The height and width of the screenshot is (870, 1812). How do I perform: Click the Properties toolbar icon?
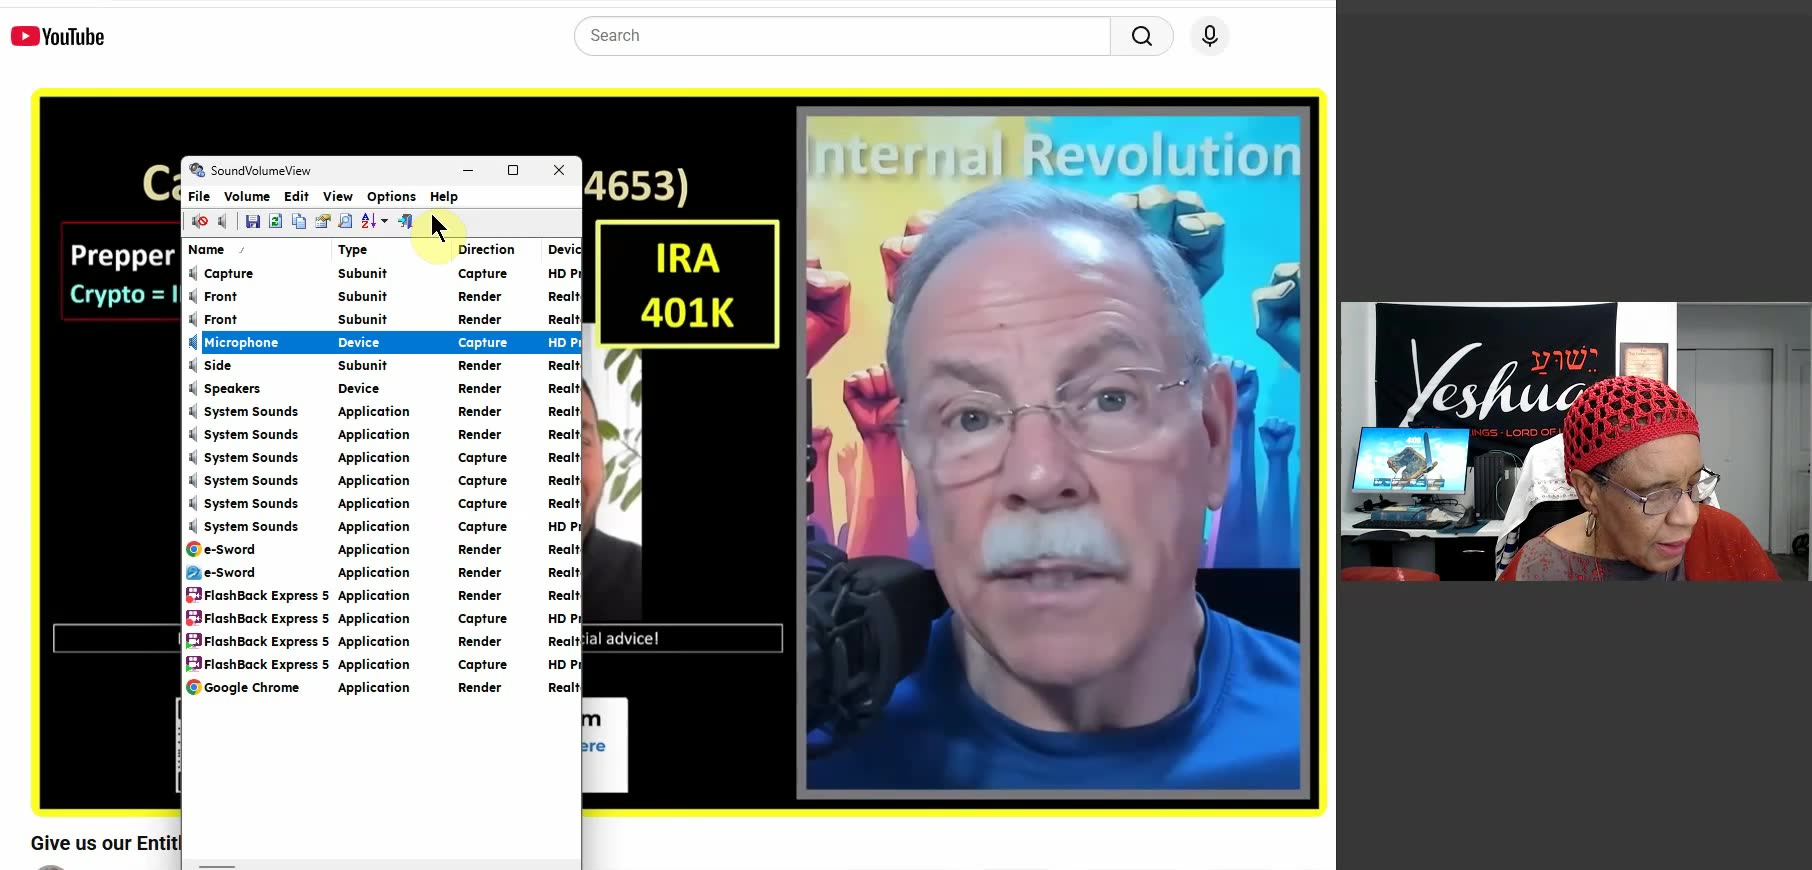(322, 222)
